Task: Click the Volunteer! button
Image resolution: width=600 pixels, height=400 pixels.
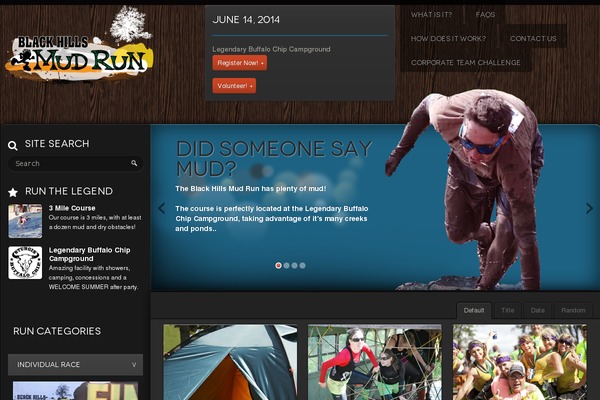Action: tap(234, 86)
